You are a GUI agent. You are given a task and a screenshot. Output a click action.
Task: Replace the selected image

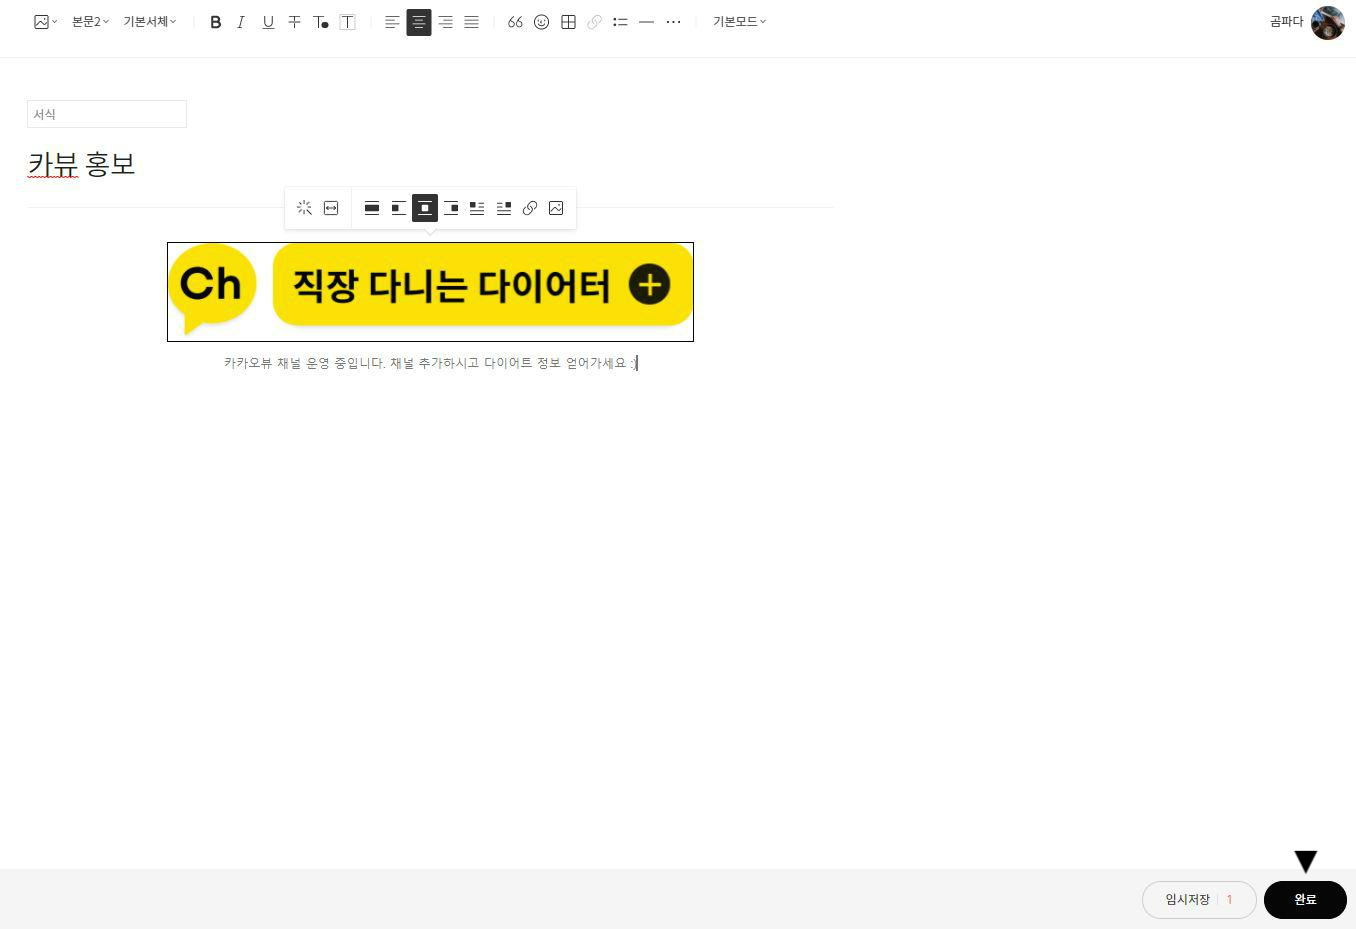556,208
